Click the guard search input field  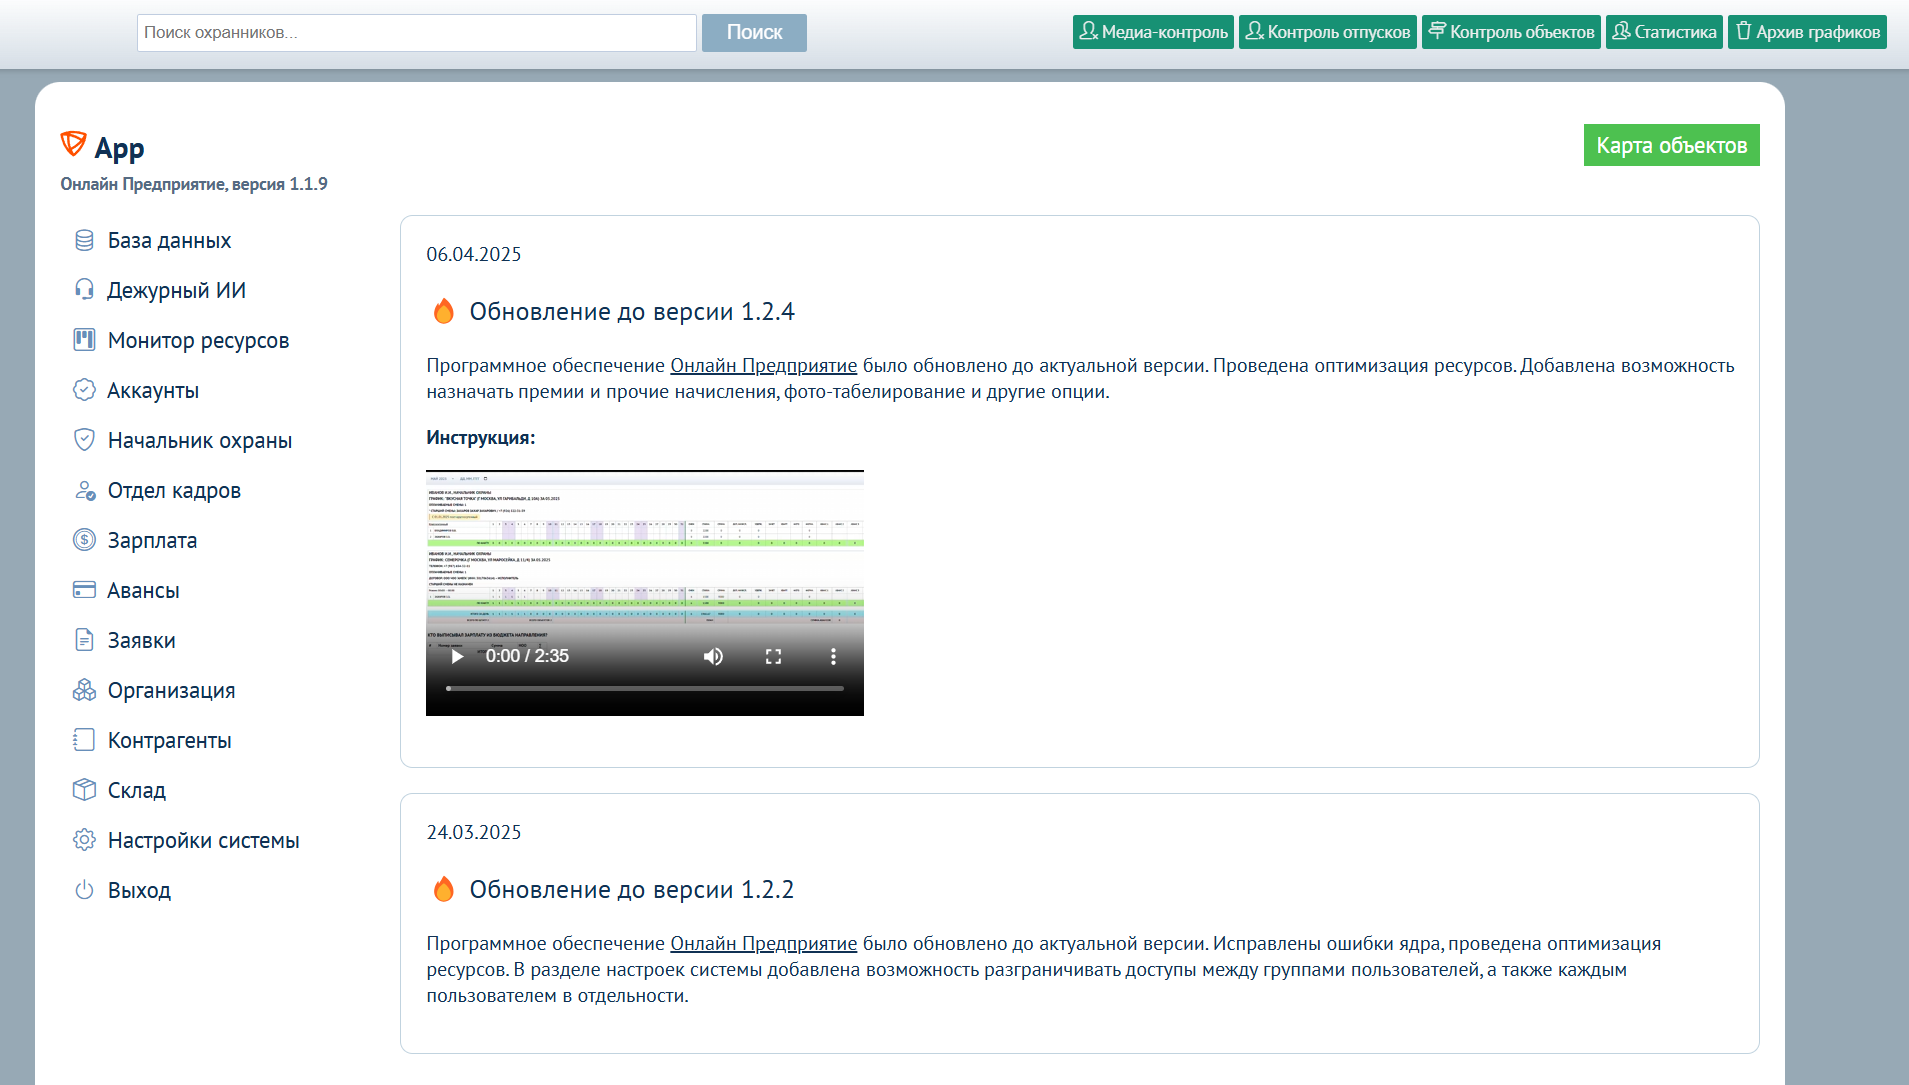pyautogui.click(x=417, y=33)
